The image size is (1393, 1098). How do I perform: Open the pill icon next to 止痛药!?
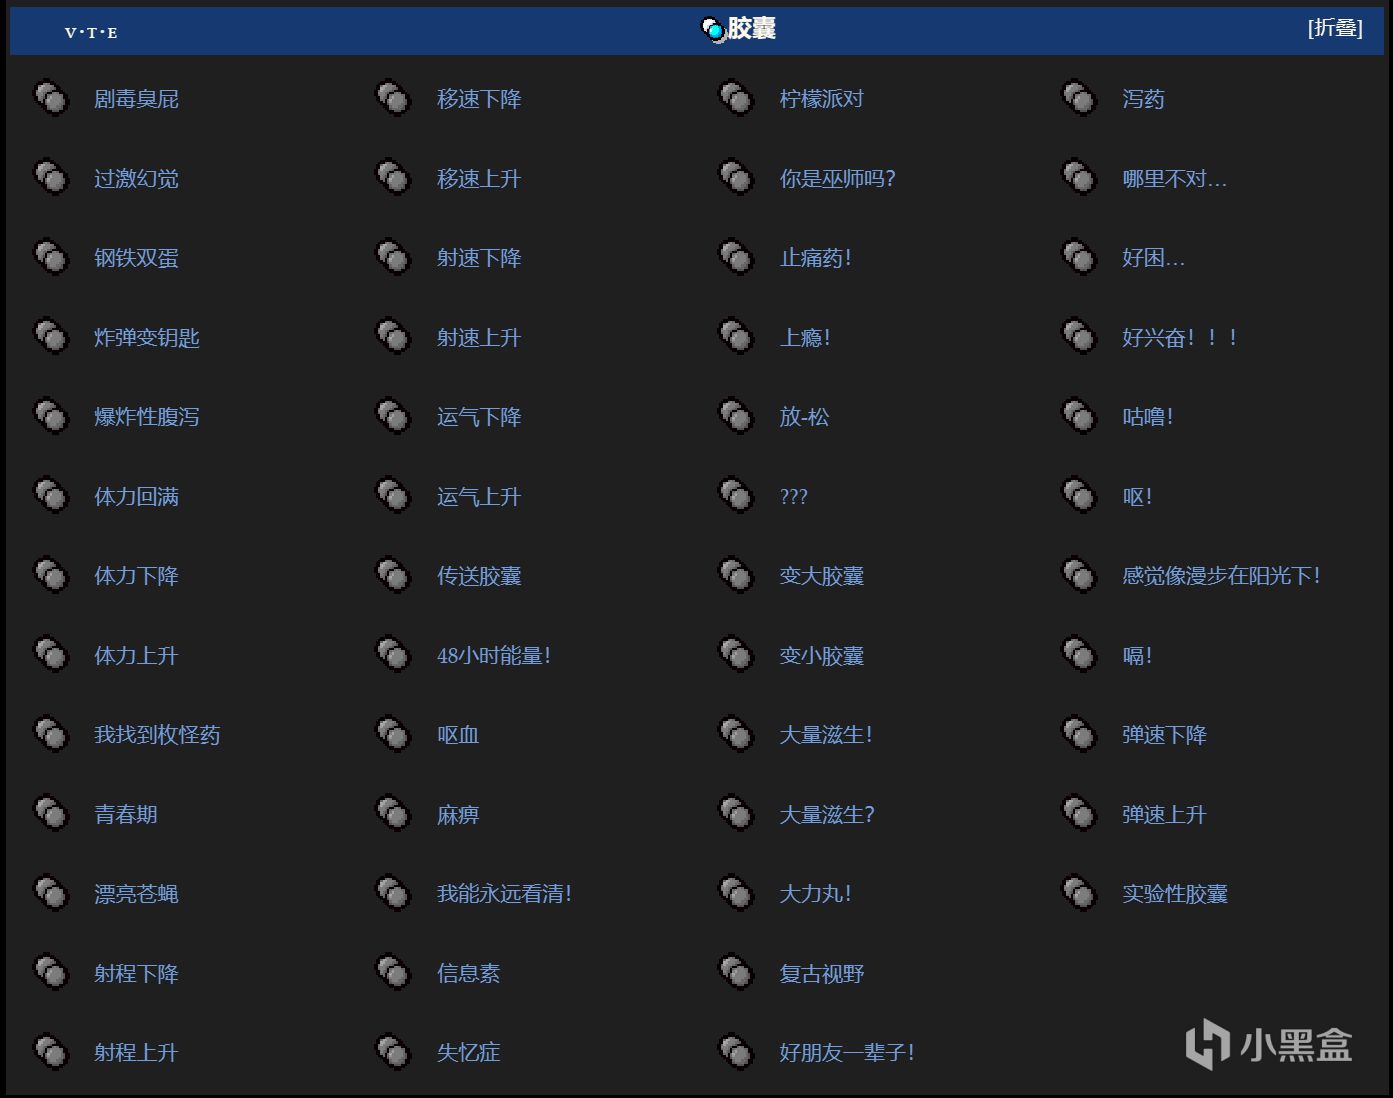click(x=736, y=257)
